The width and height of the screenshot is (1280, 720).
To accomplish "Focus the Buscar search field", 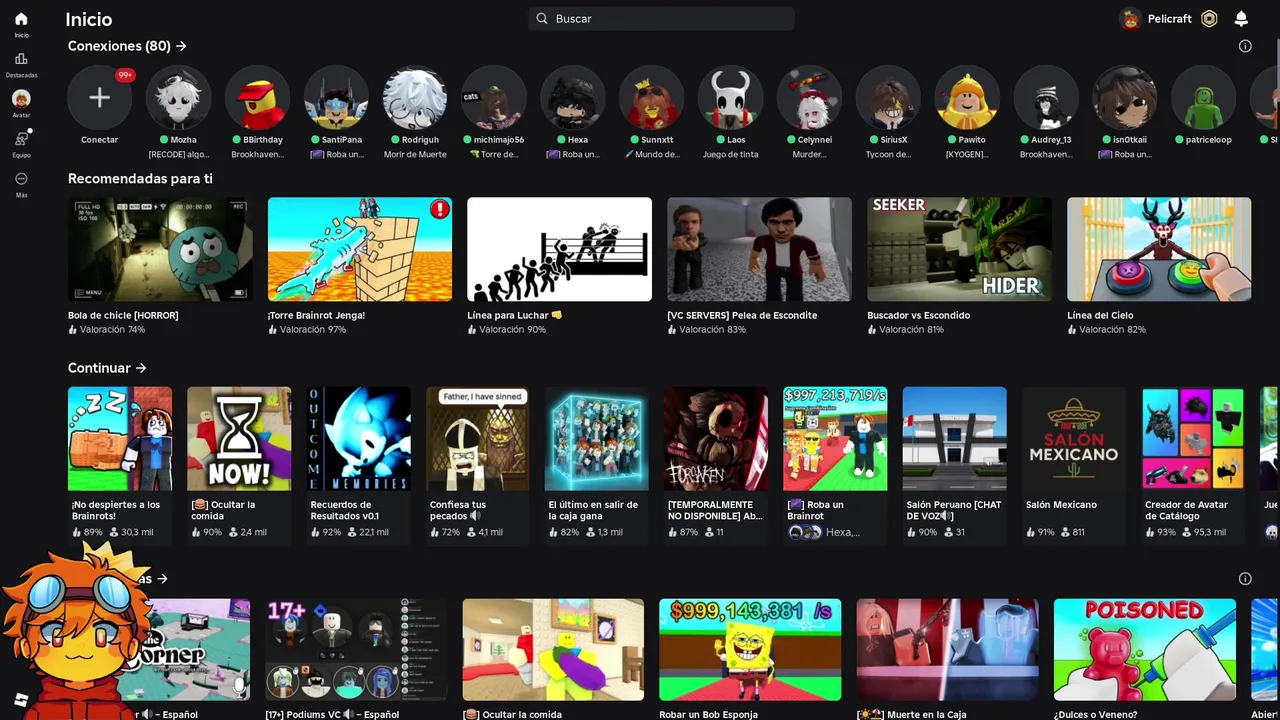I will click(x=661, y=18).
